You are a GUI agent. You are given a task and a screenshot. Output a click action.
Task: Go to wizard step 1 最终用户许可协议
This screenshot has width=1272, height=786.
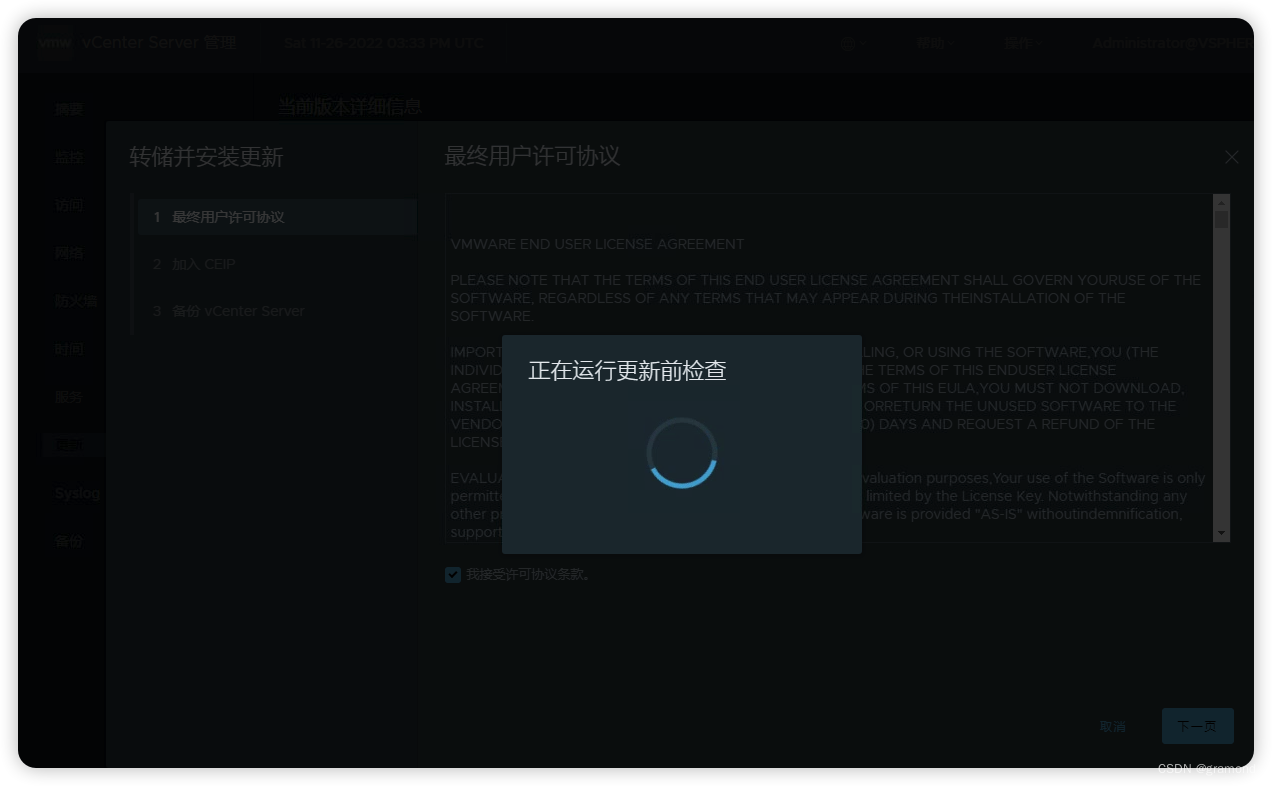point(277,217)
